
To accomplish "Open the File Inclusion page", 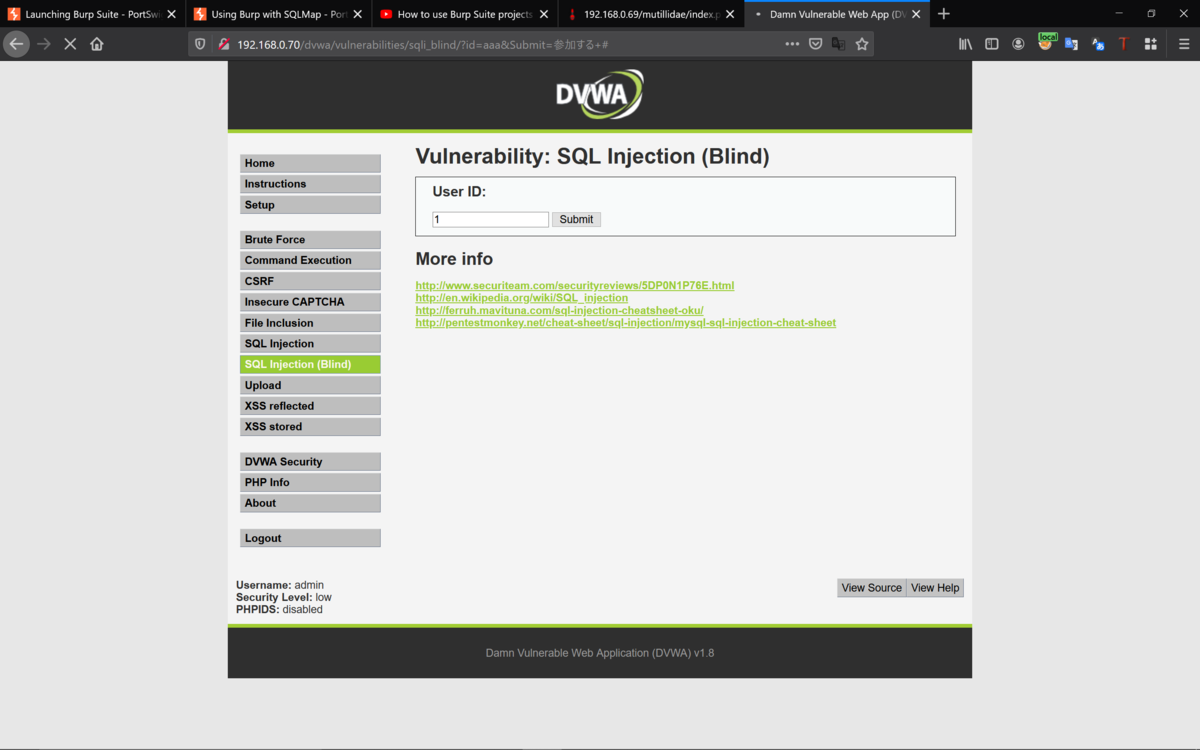I will tap(310, 323).
